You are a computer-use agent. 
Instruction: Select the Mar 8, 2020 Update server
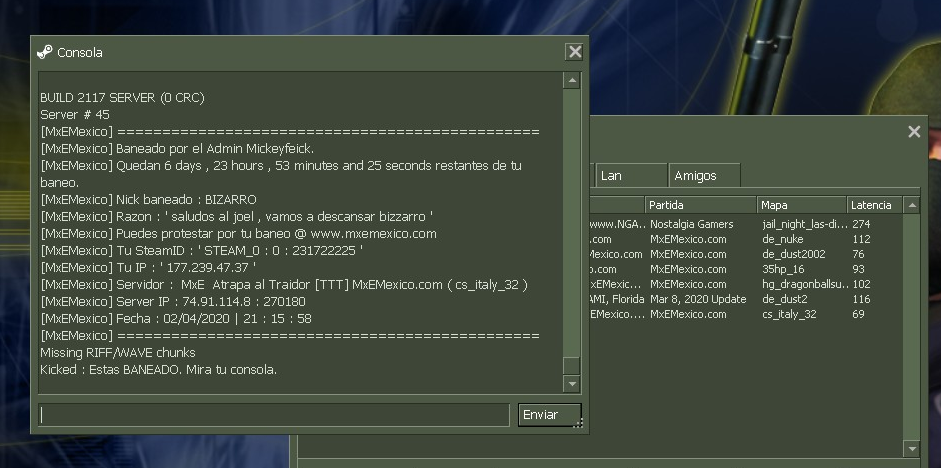coord(746,299)
